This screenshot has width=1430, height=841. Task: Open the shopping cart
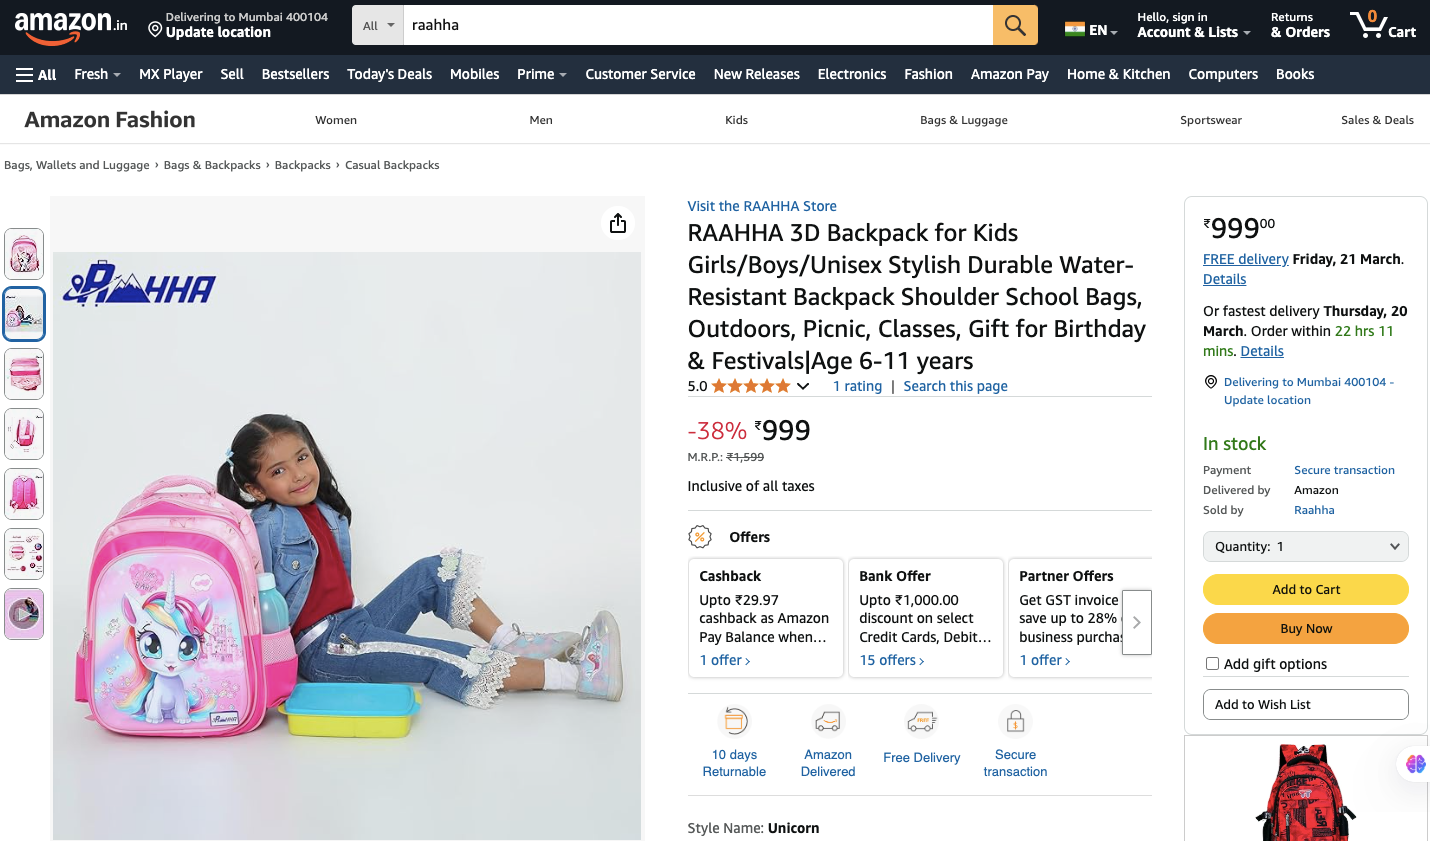click(1382, 25)
